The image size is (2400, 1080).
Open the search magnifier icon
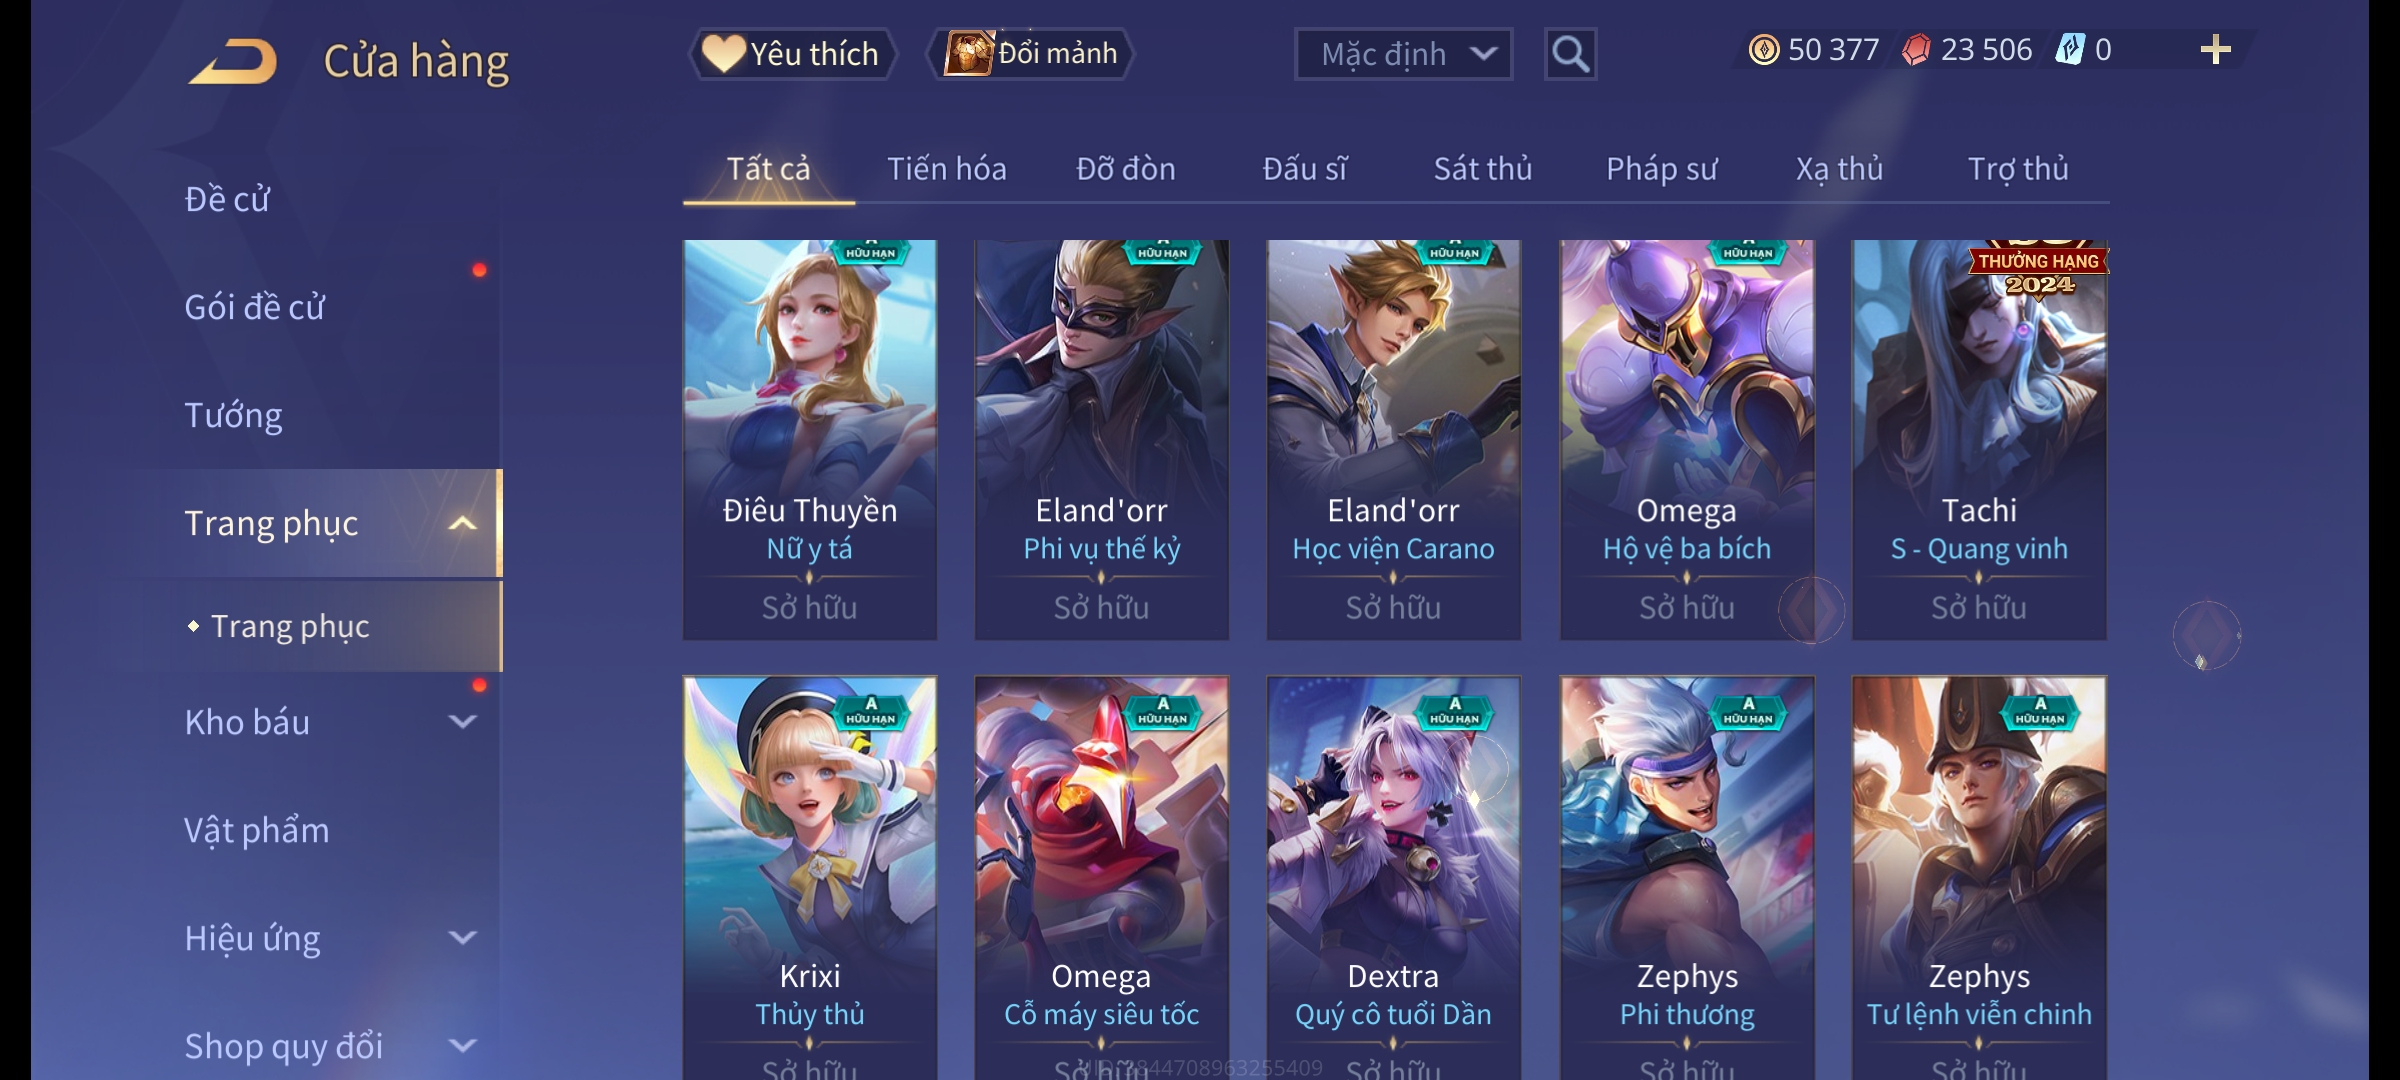pyautogui.click(x=1570, y=54)
